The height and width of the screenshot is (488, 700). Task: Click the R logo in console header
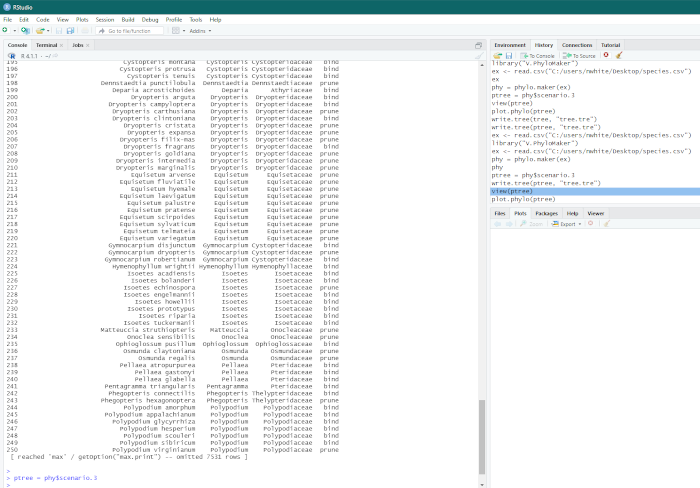coord(12,56)
